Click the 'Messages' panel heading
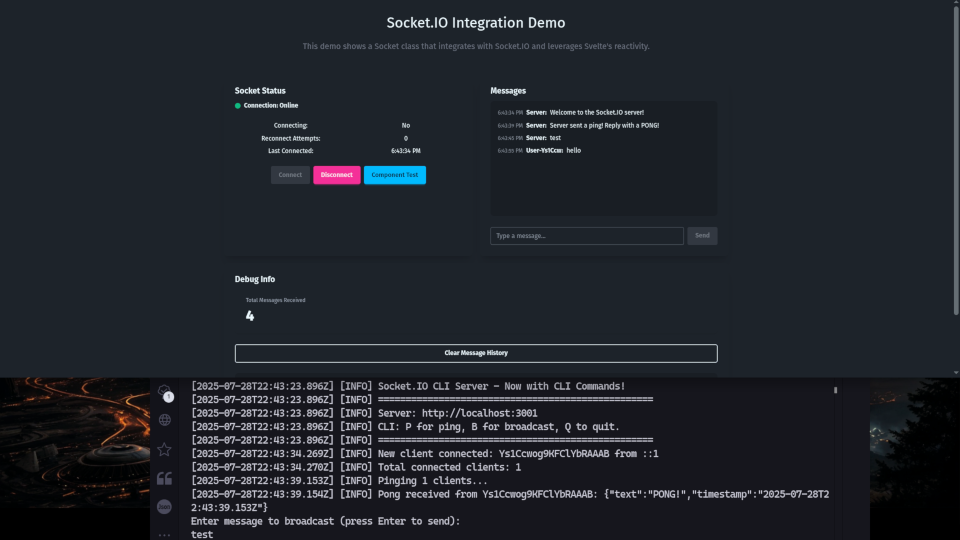This screenshot has width=960, height=540. [508, 91]
